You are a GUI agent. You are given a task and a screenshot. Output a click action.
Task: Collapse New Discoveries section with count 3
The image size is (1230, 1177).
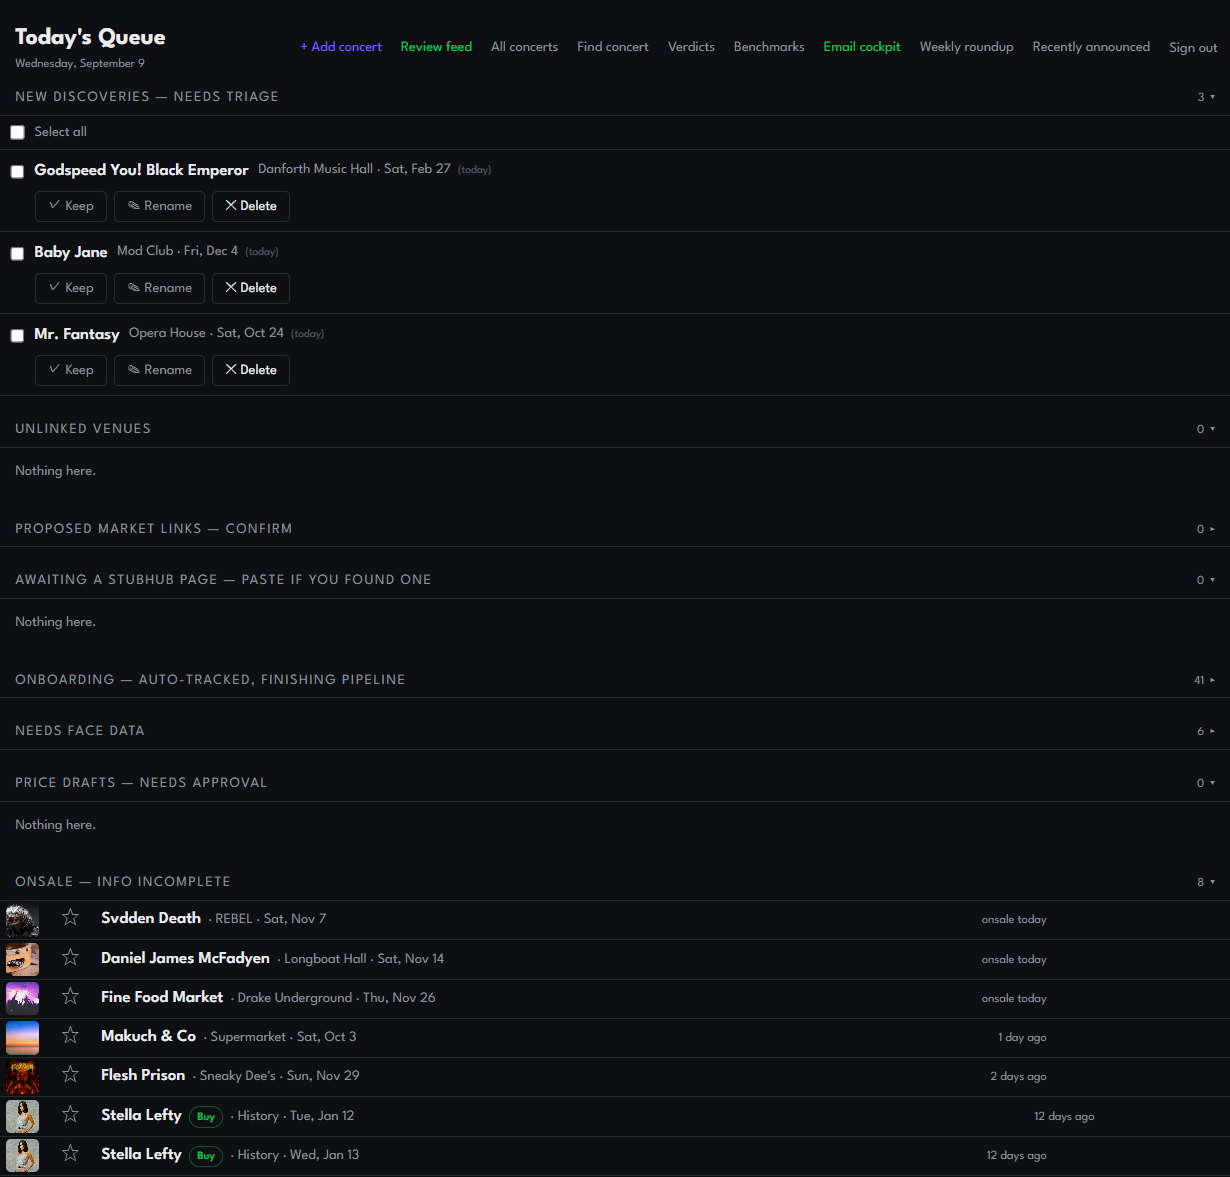tap(1206, 97)
